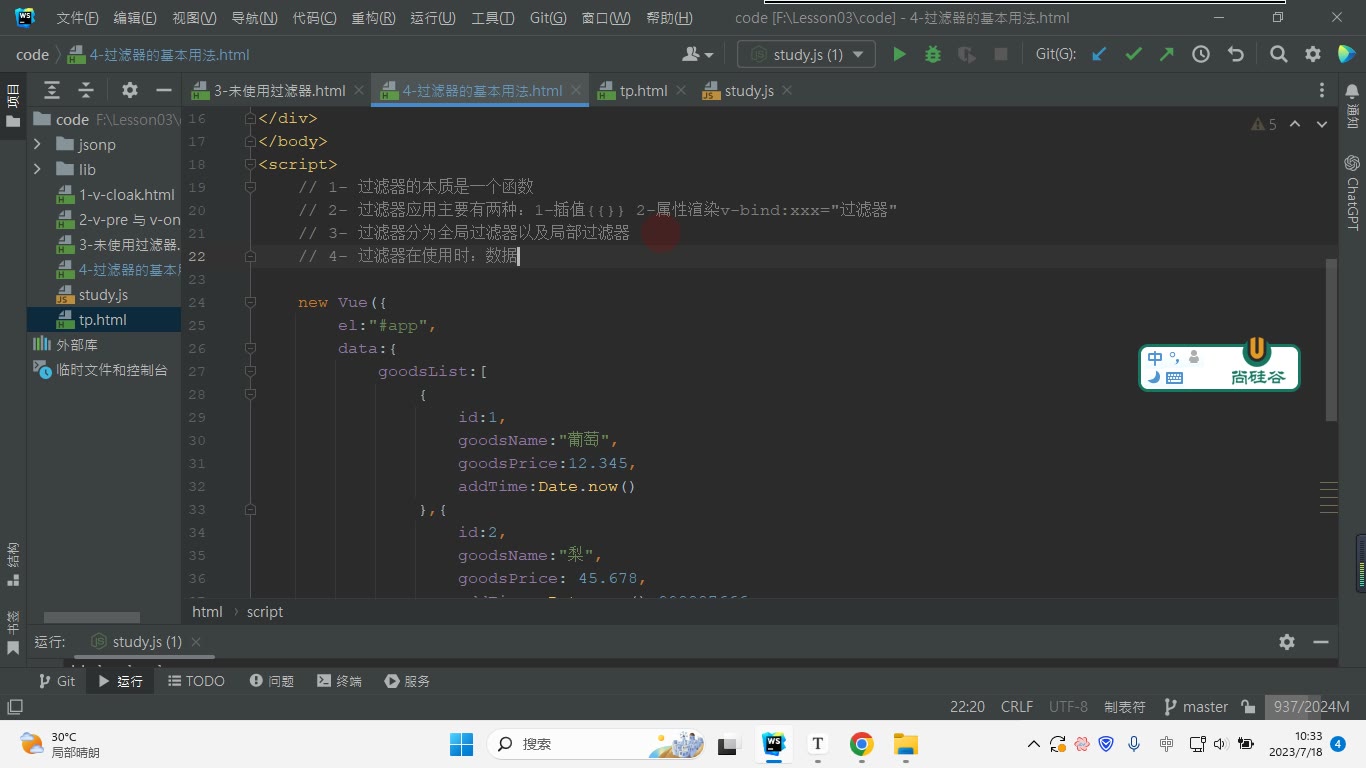Roll back changes with the undo arrow
Image resolution: width=1366 pixels, height=768 pixels.
(x=1236, y=55)
